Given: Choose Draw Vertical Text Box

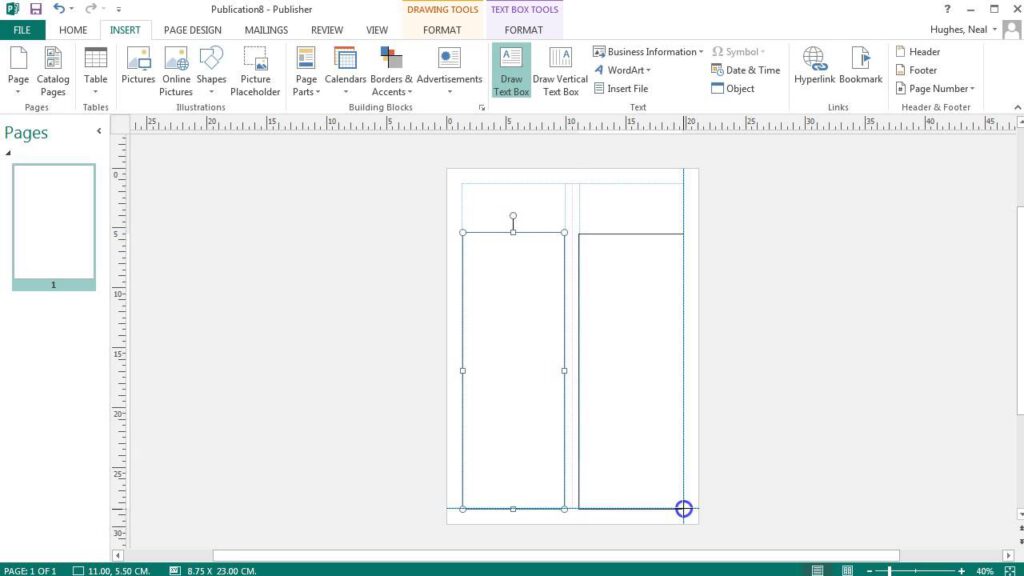Looking at the screenshot, I should (560, 70).
